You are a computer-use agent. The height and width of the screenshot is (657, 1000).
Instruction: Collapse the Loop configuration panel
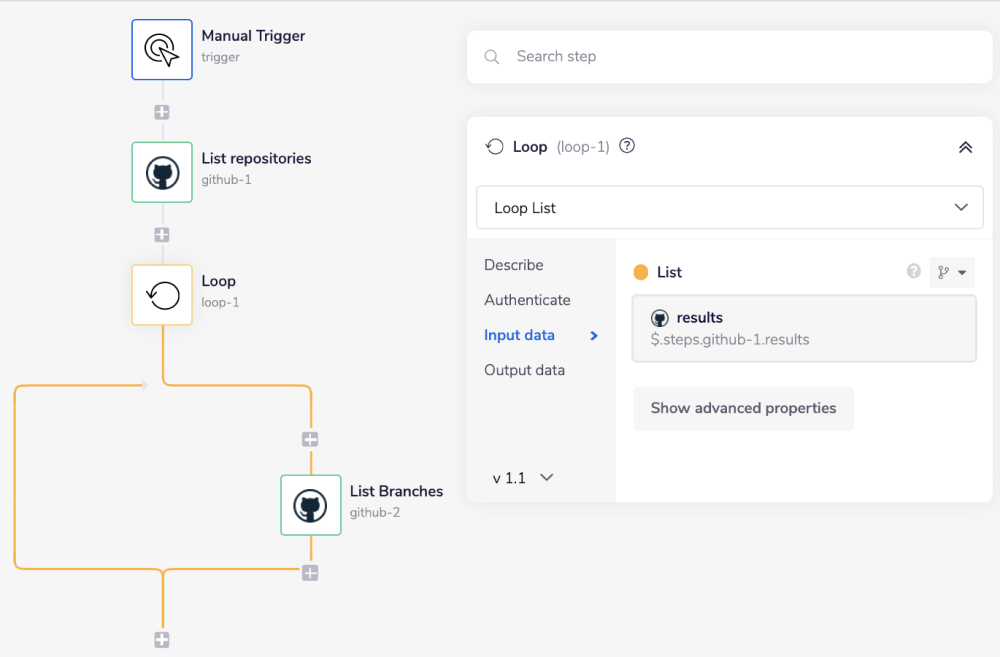pos(965,146)
